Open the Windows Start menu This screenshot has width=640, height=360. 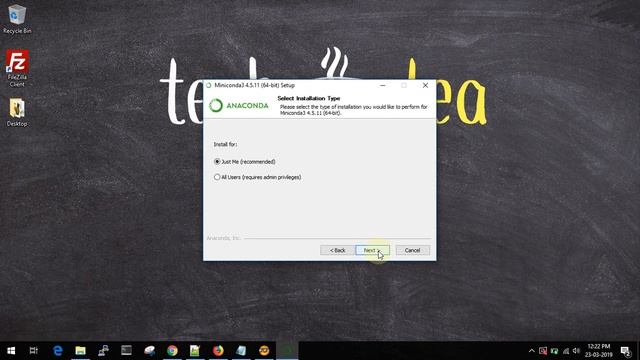point(11,351)
